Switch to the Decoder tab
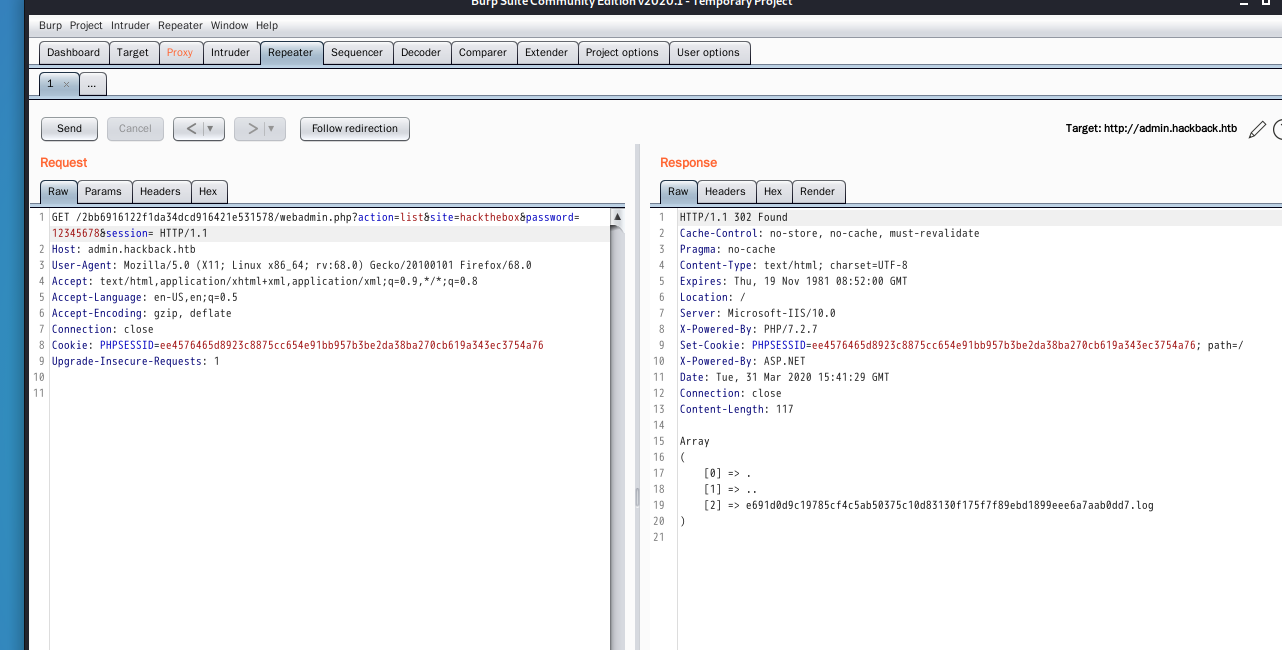This screenshot has width=1282, height=650. [421, 53]
